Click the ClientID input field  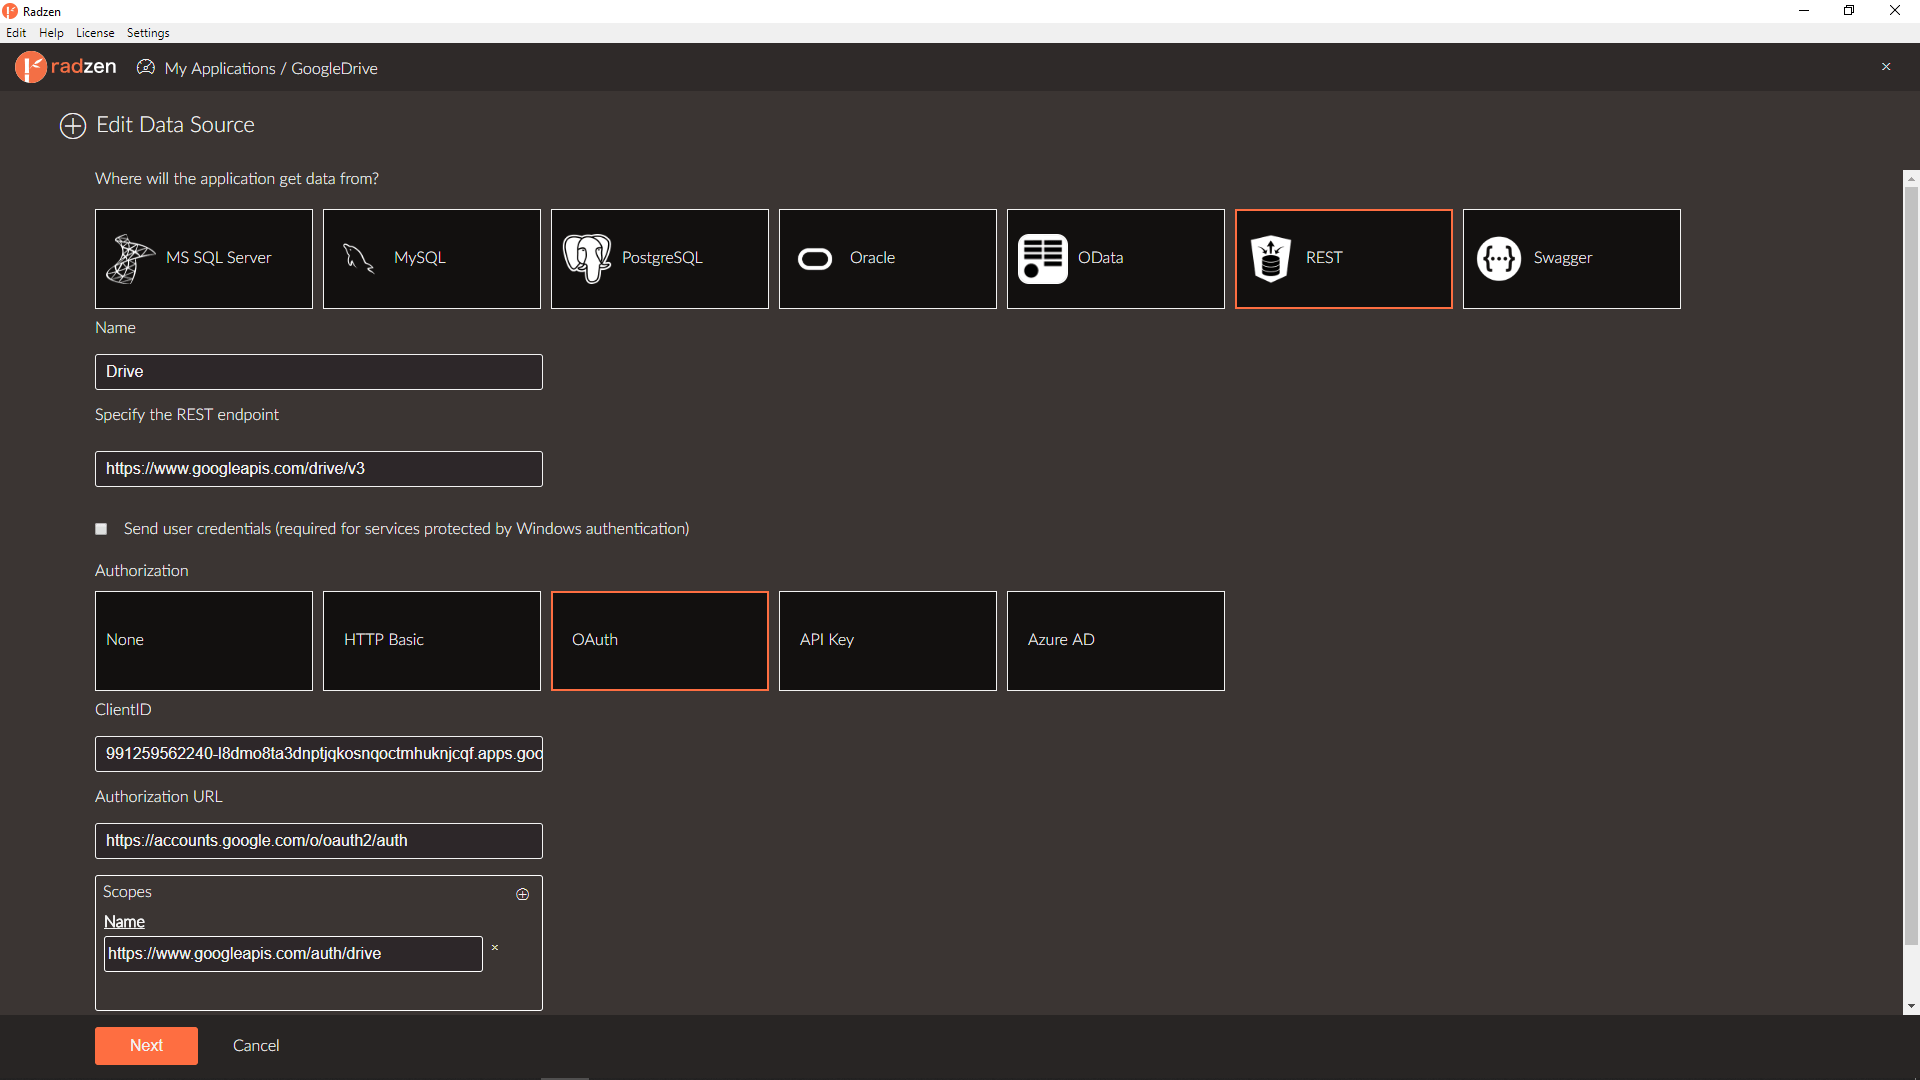pos(319,754)
